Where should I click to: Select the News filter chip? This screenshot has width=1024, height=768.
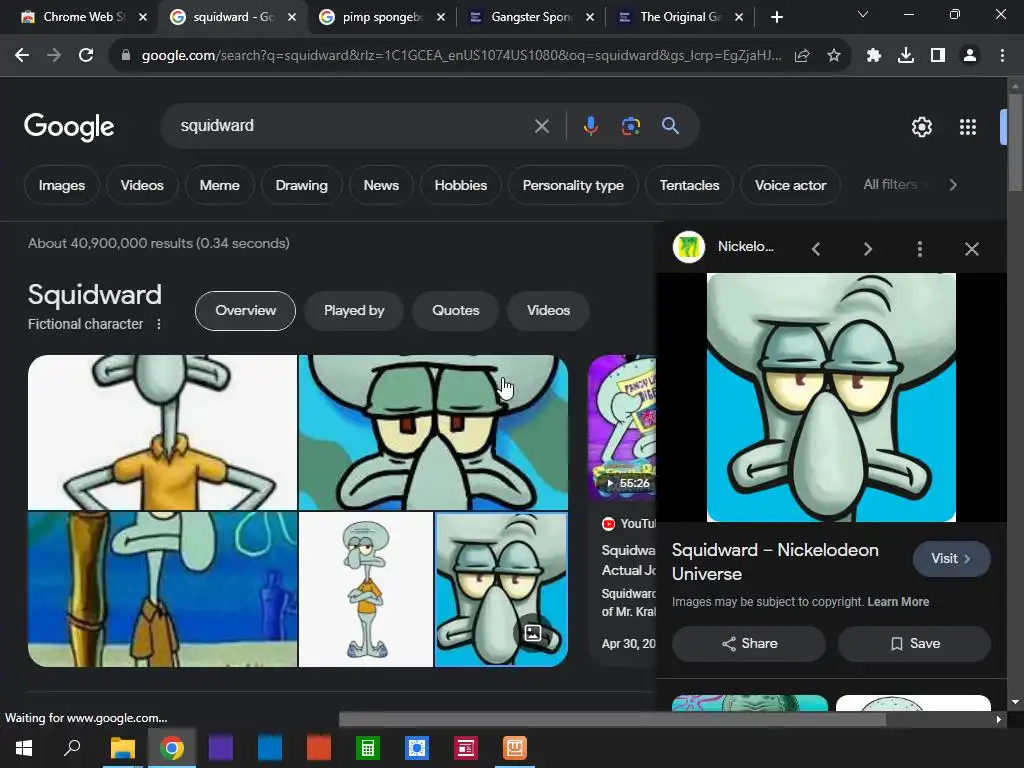[x=381, y=185]
